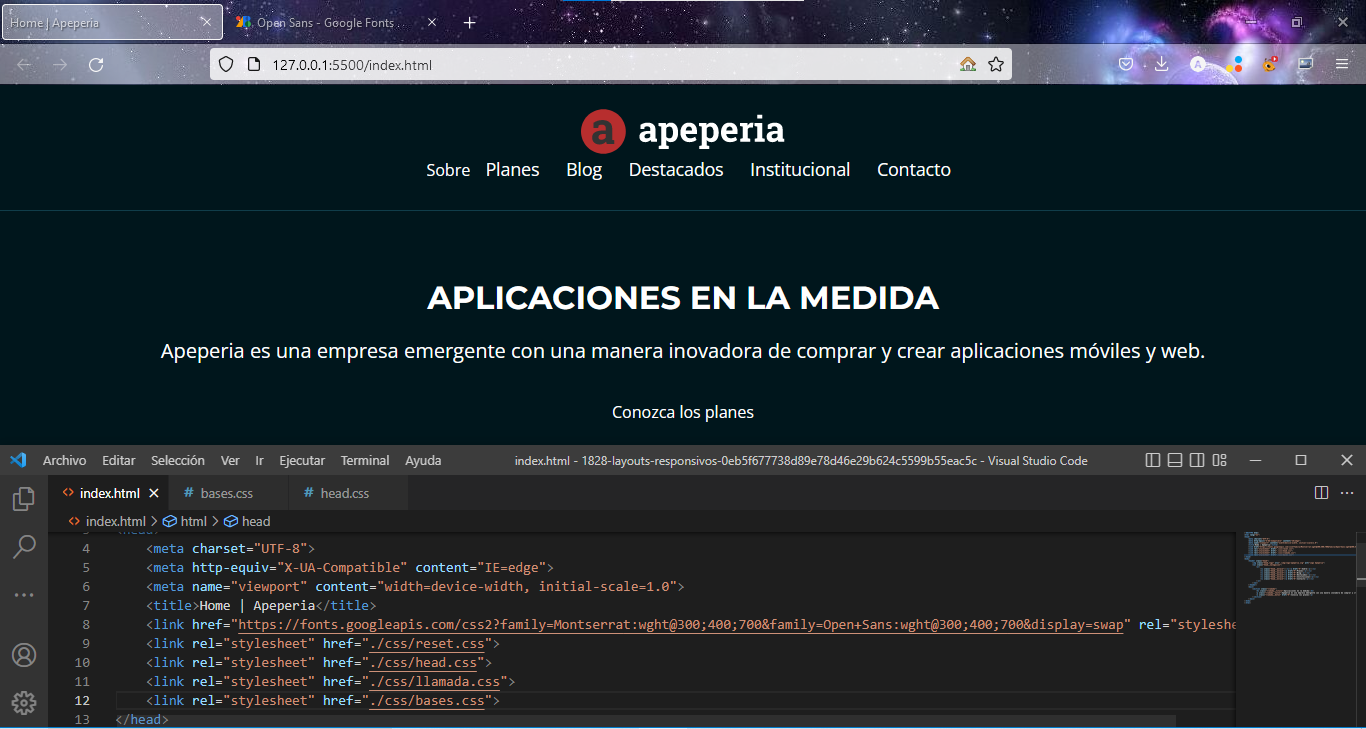Click Firefox reload page button
The height and width of the screenshot is (729, 1366).
96,65
